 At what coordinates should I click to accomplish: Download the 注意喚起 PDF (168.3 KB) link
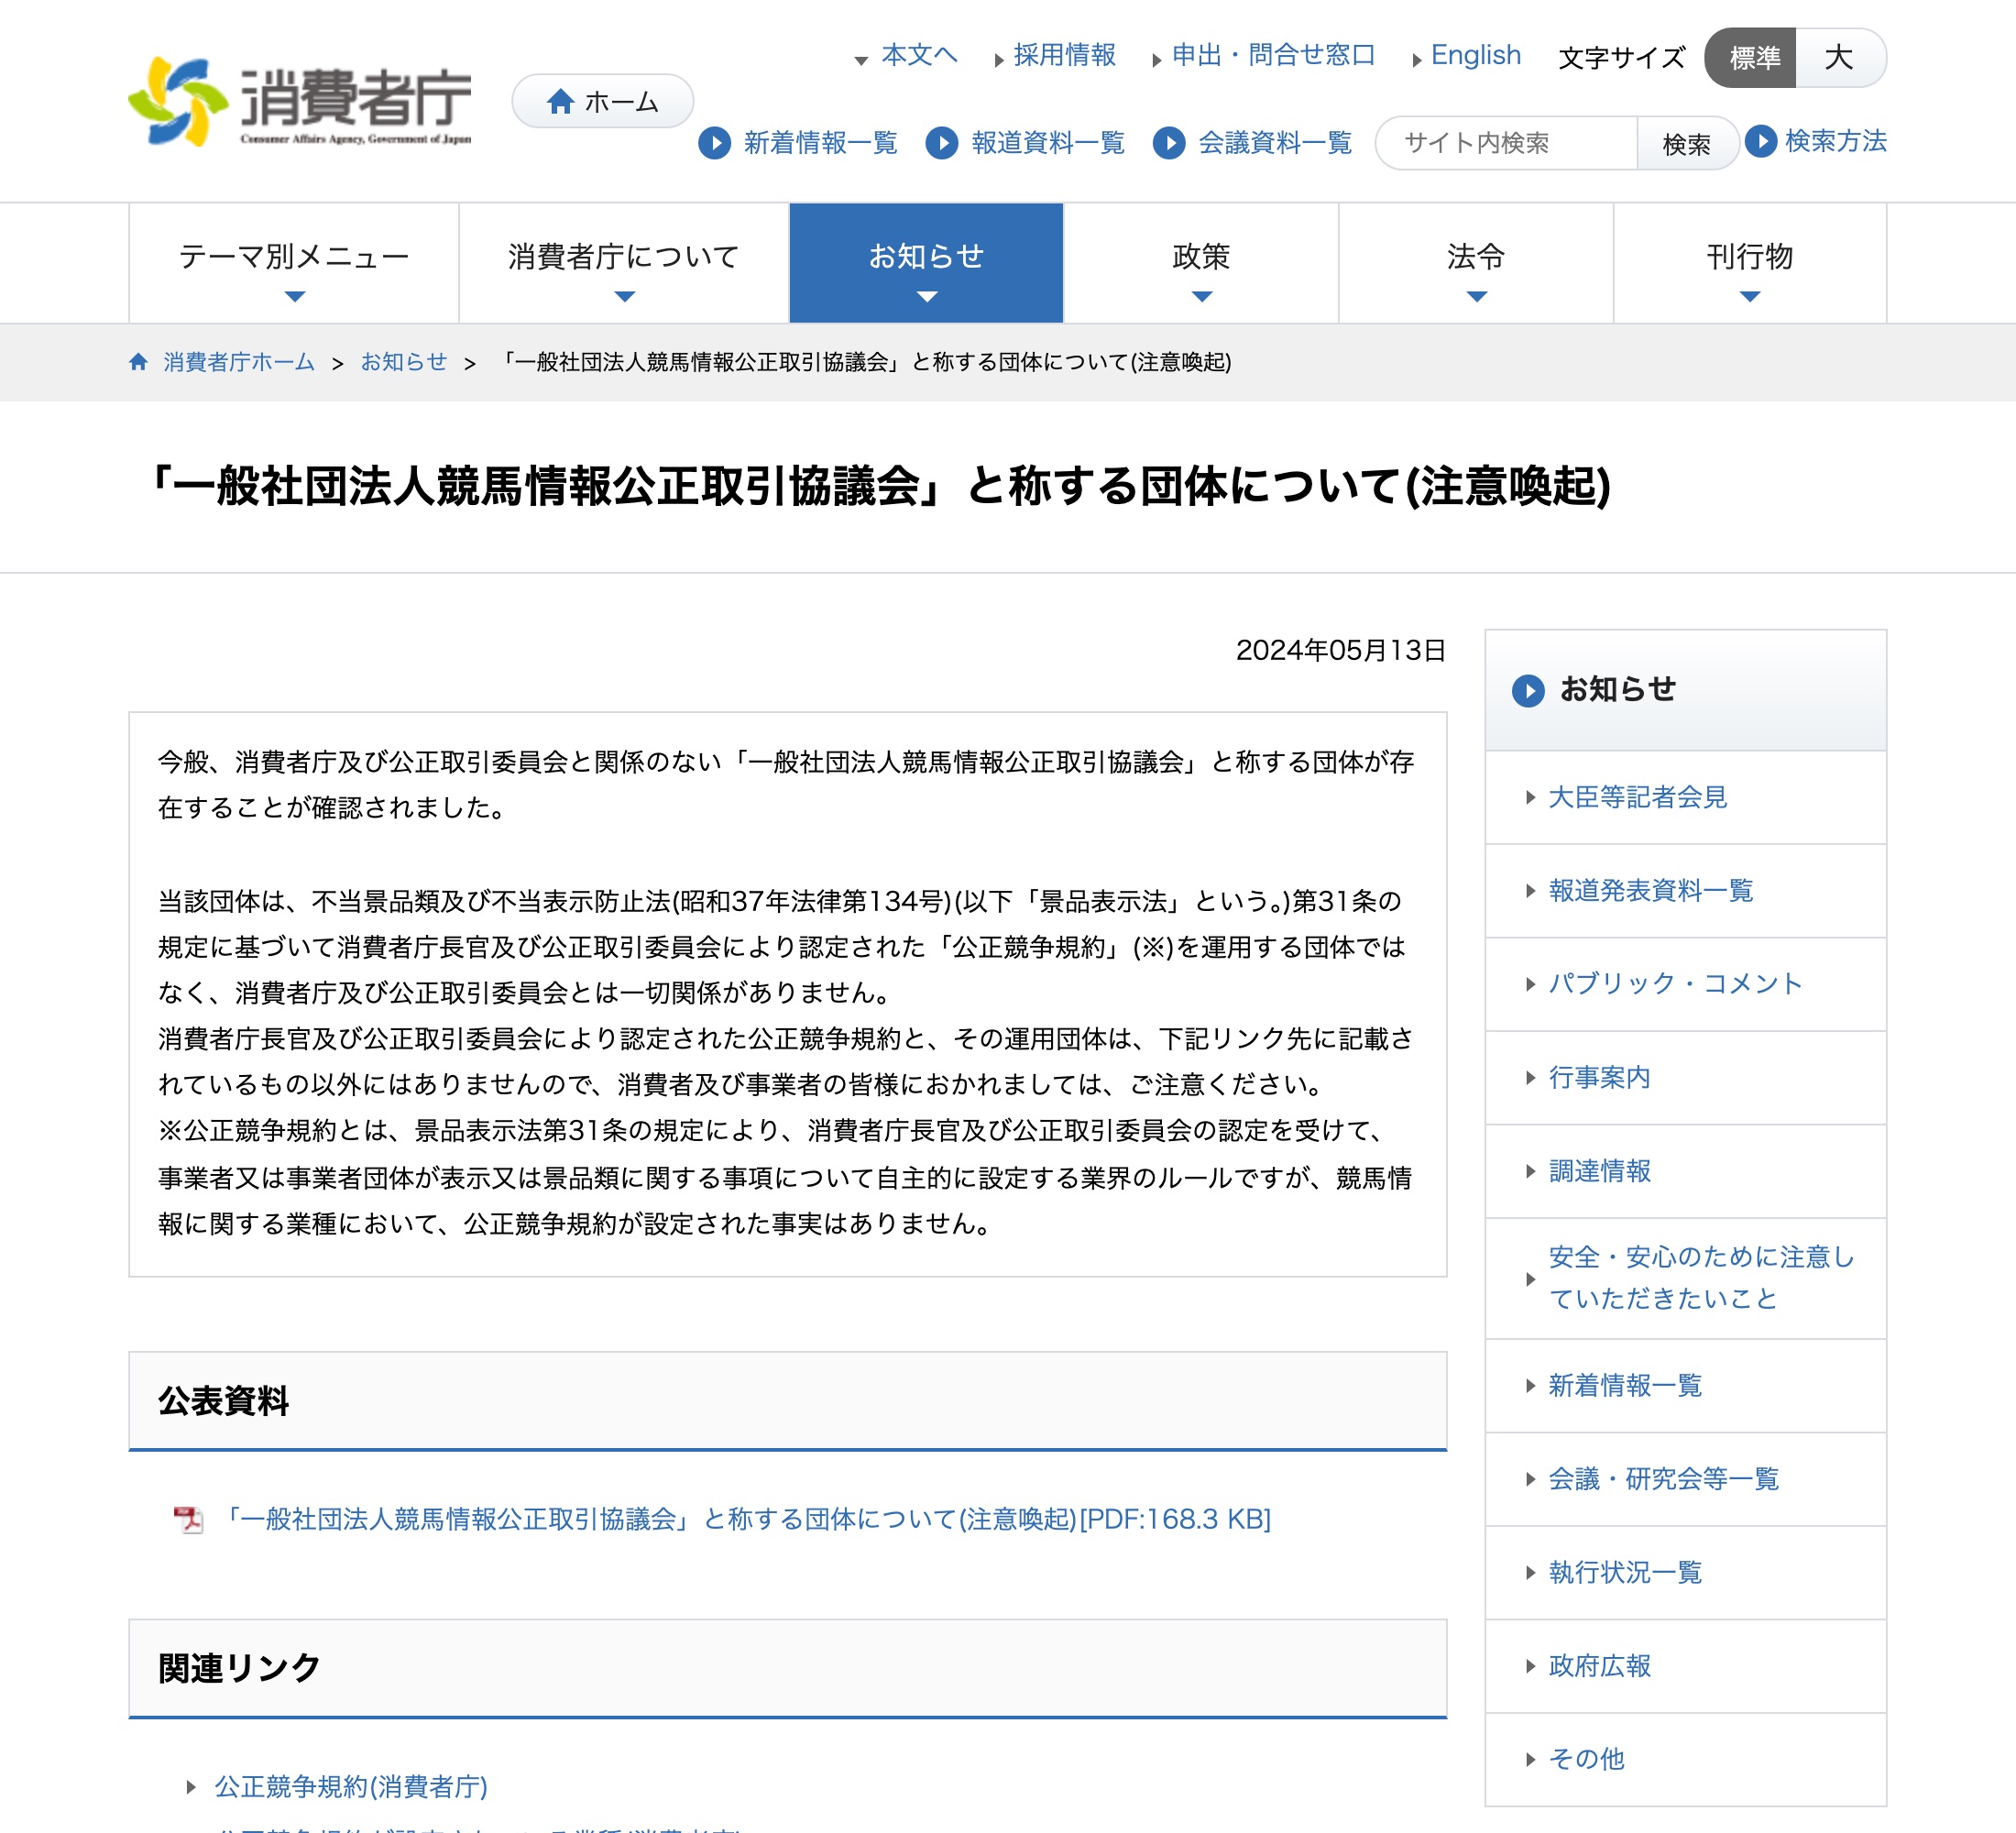pyautogui.click(x=747, y=1519)
